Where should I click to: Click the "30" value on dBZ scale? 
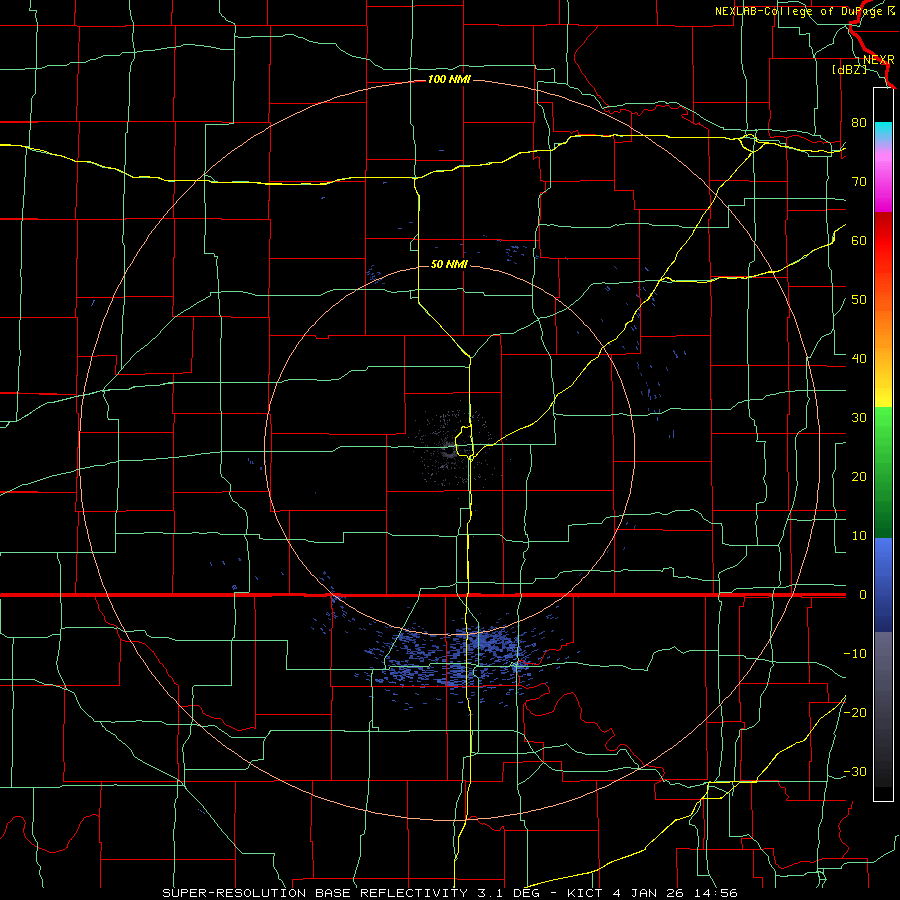click(x=859, y=418)
